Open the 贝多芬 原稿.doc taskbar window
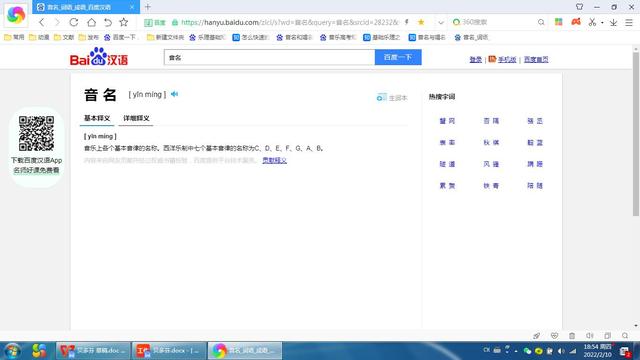 pyautogui.click(x=93, y=351)
